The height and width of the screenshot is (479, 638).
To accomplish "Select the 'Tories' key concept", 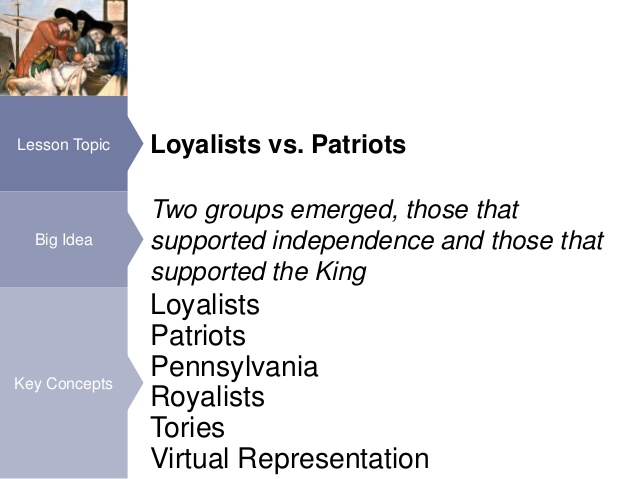I will point(188,429).
